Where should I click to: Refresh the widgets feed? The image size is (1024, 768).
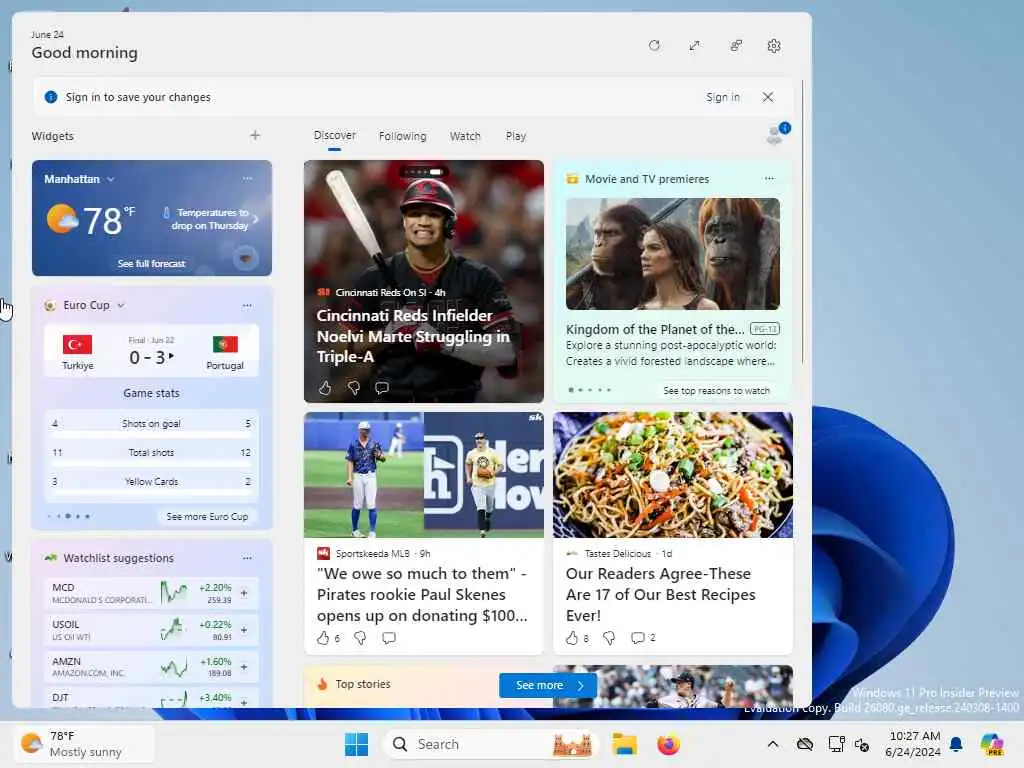(654, 46)
